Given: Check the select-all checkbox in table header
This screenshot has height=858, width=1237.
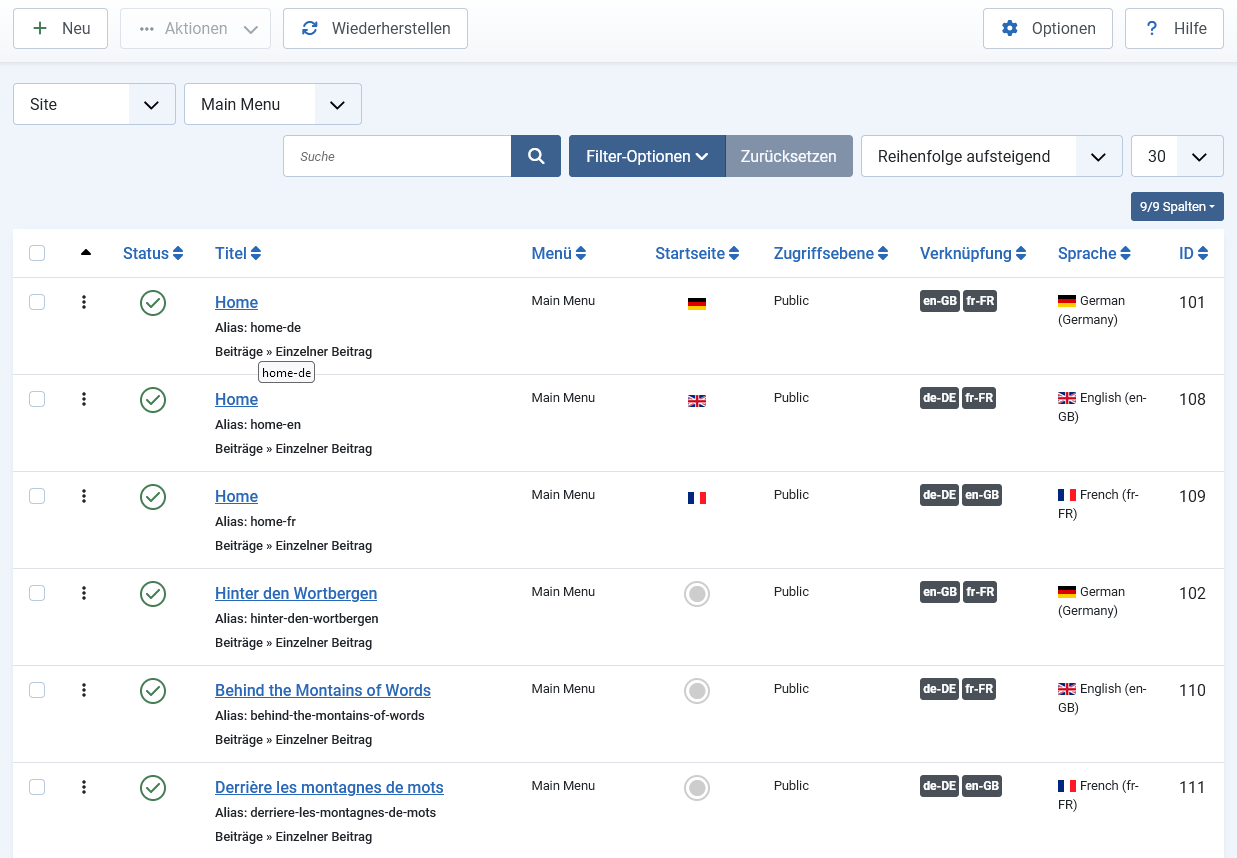Looking at the screenshot, I should click(x=37, y=253).
